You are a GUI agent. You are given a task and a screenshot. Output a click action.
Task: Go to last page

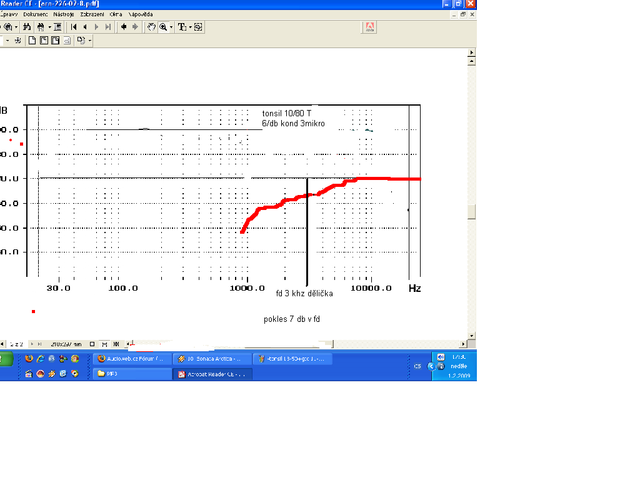click(x=108, y=27)
